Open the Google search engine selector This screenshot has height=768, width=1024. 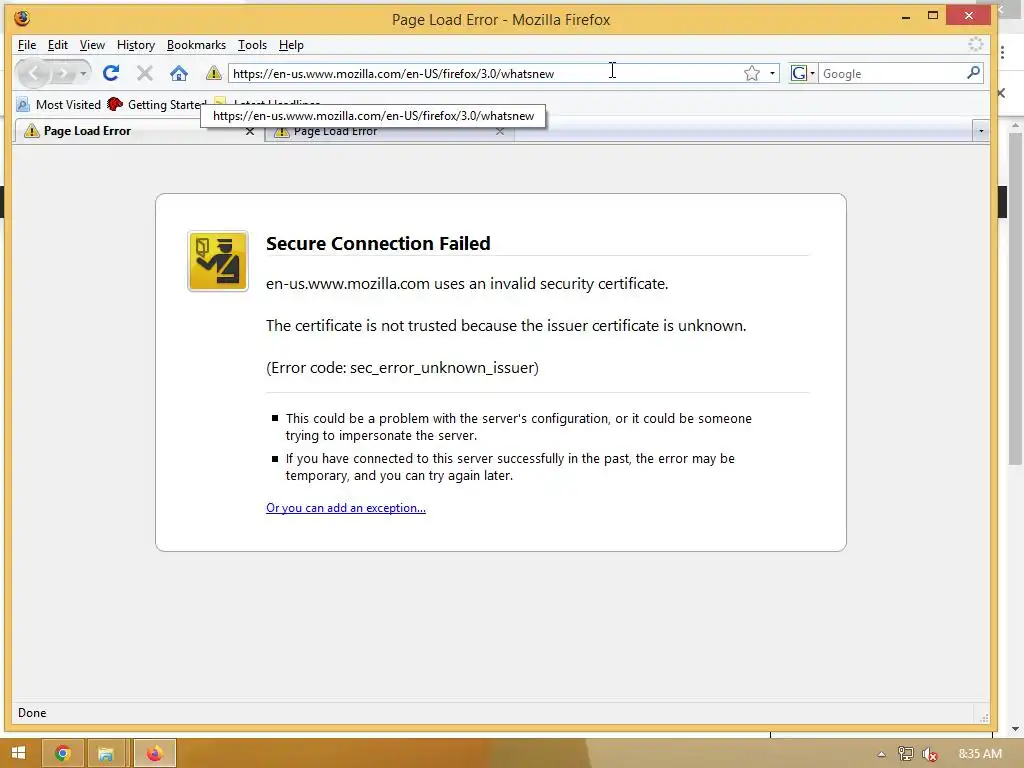(x=803, y=73)
